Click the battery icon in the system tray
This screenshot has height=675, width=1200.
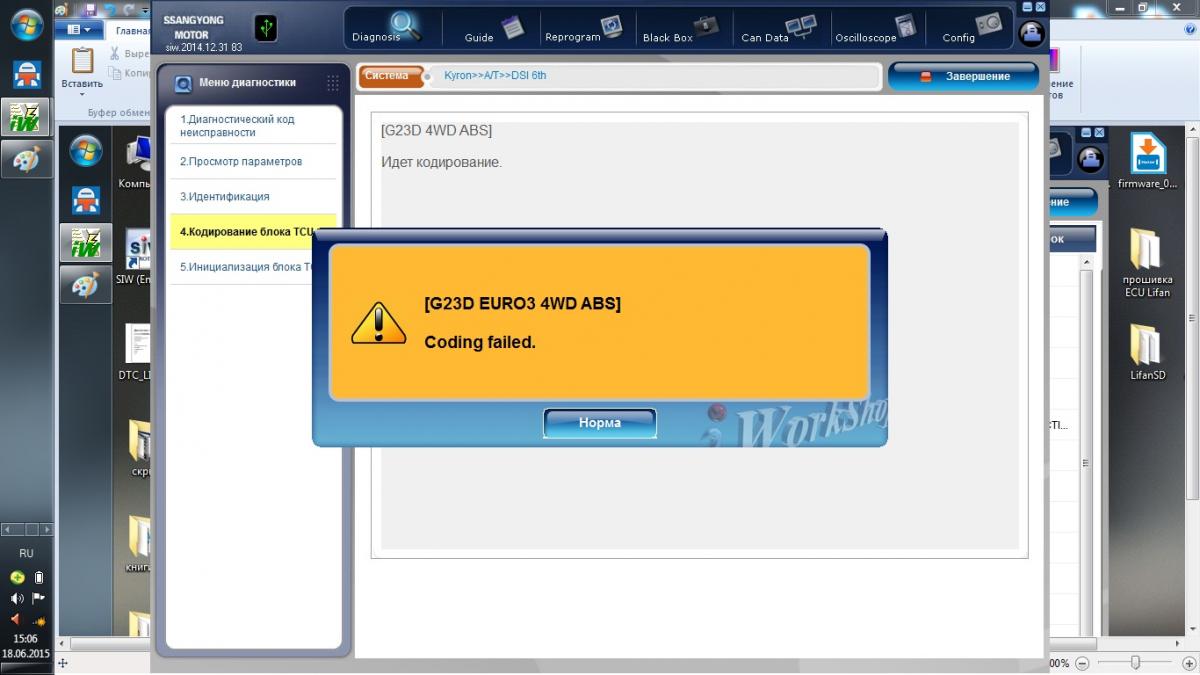38,577
